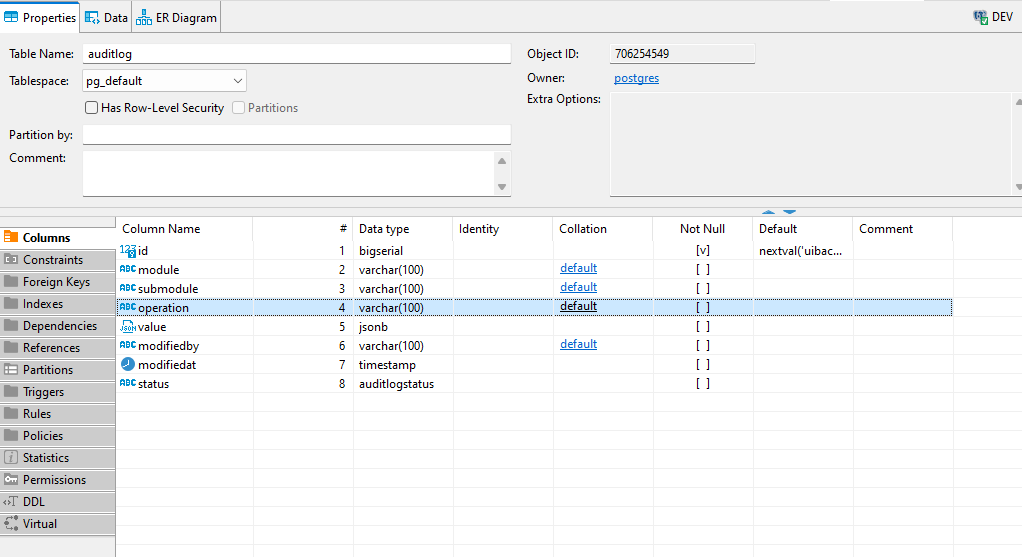Select the Virtual section icon
The image size is (1022, 557).
11,524
